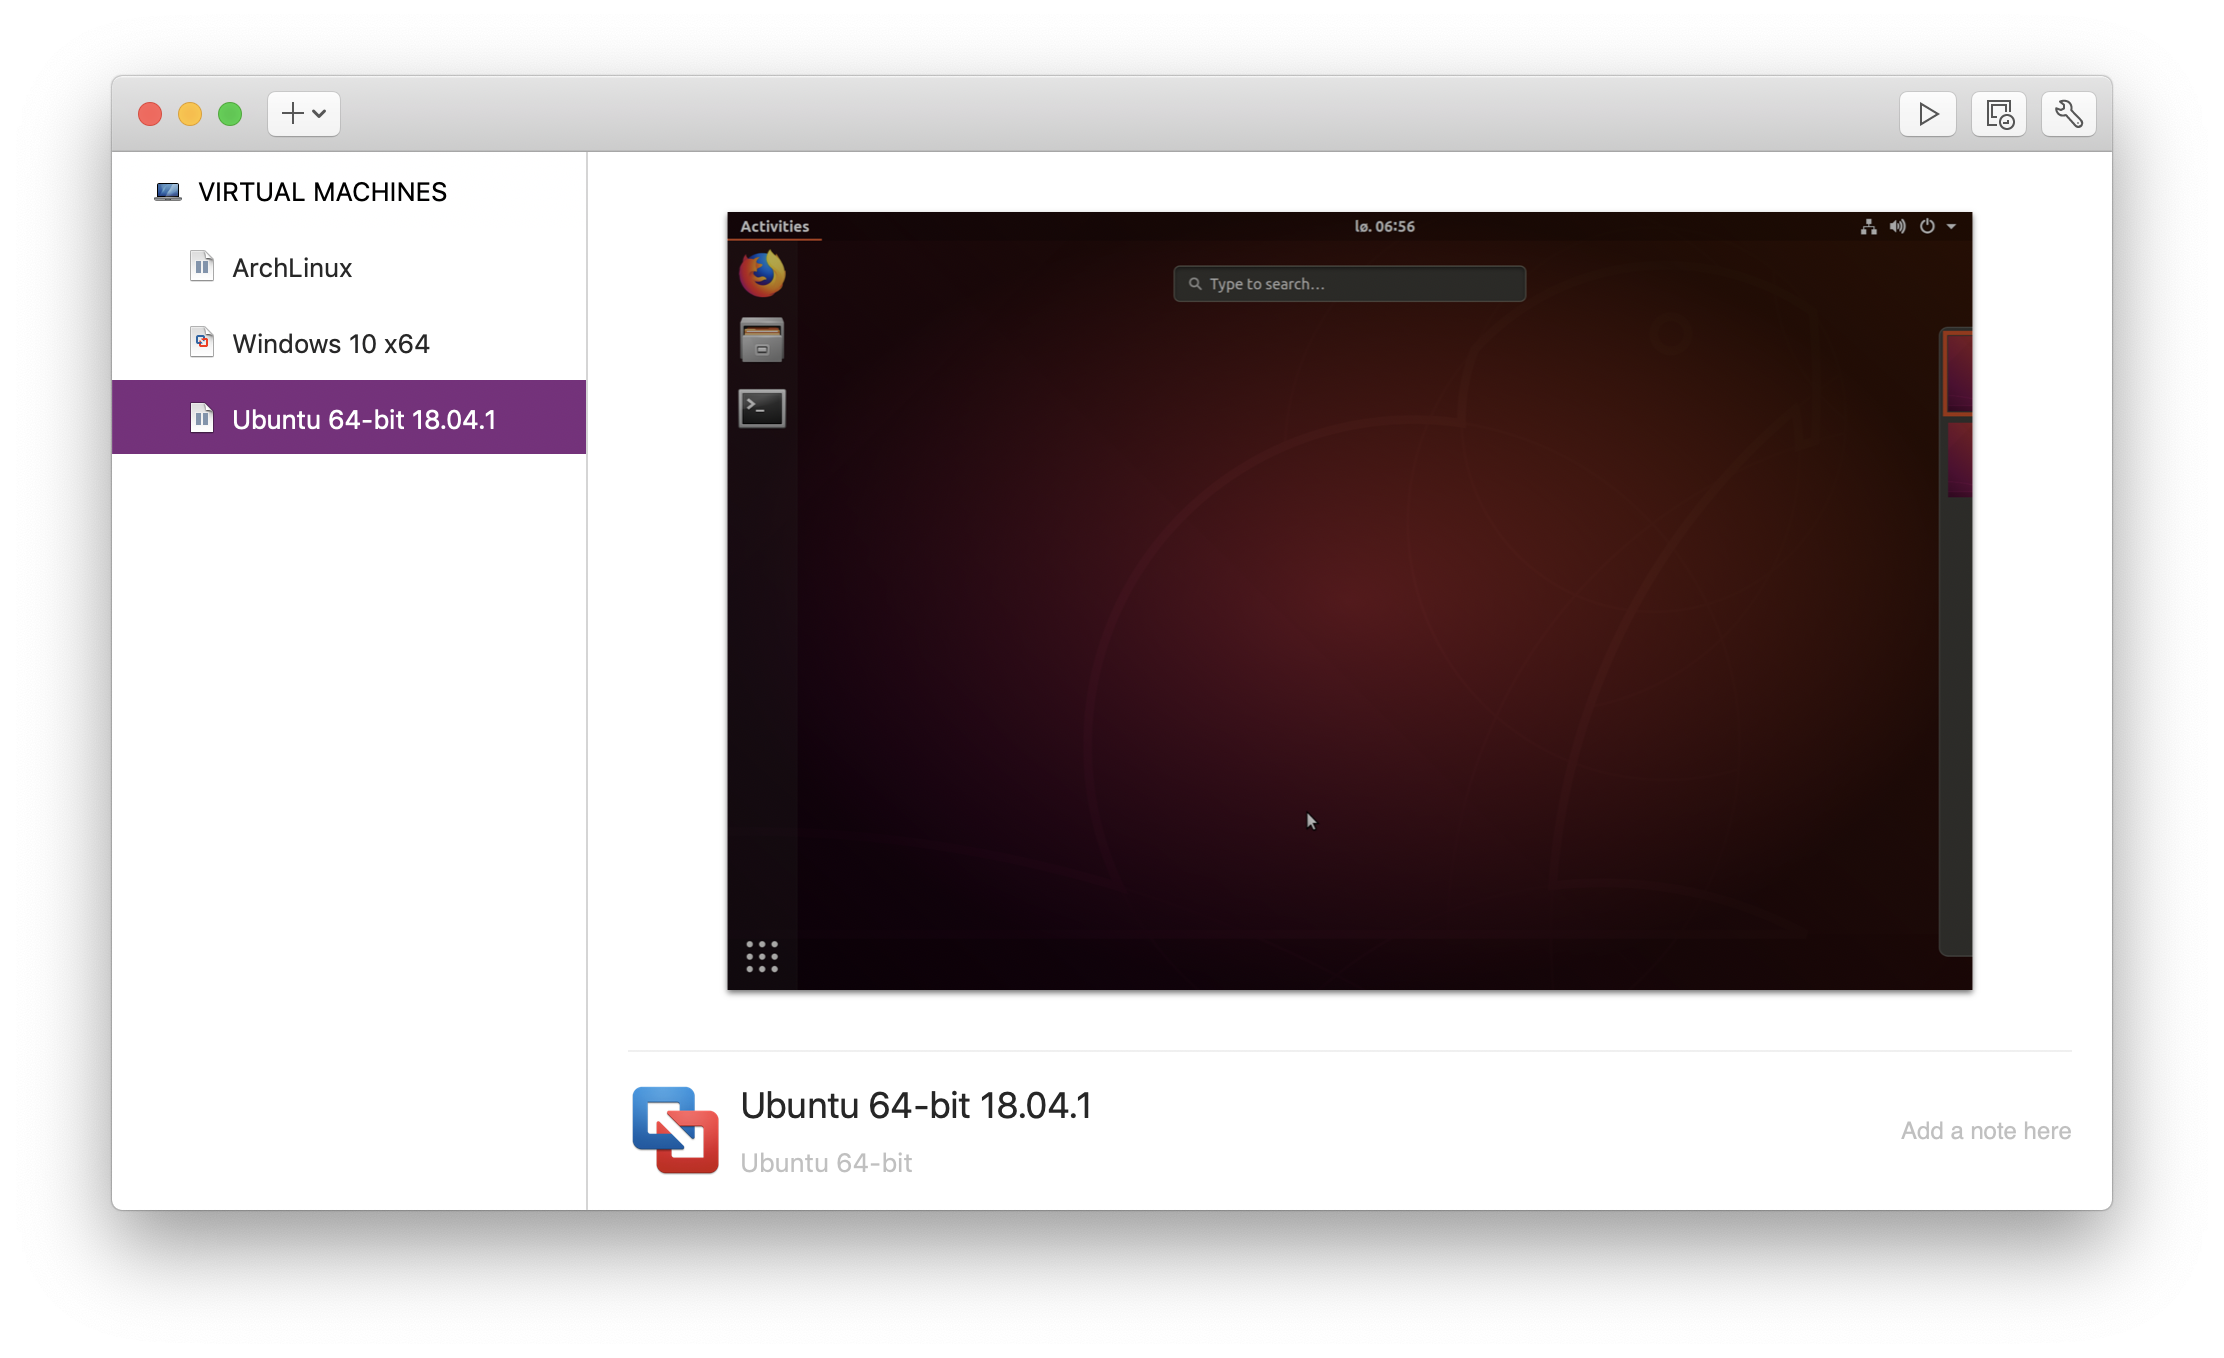Open the snapshots manager icon
Screen dimensions: 2224x1358
tap(1998, 114)
